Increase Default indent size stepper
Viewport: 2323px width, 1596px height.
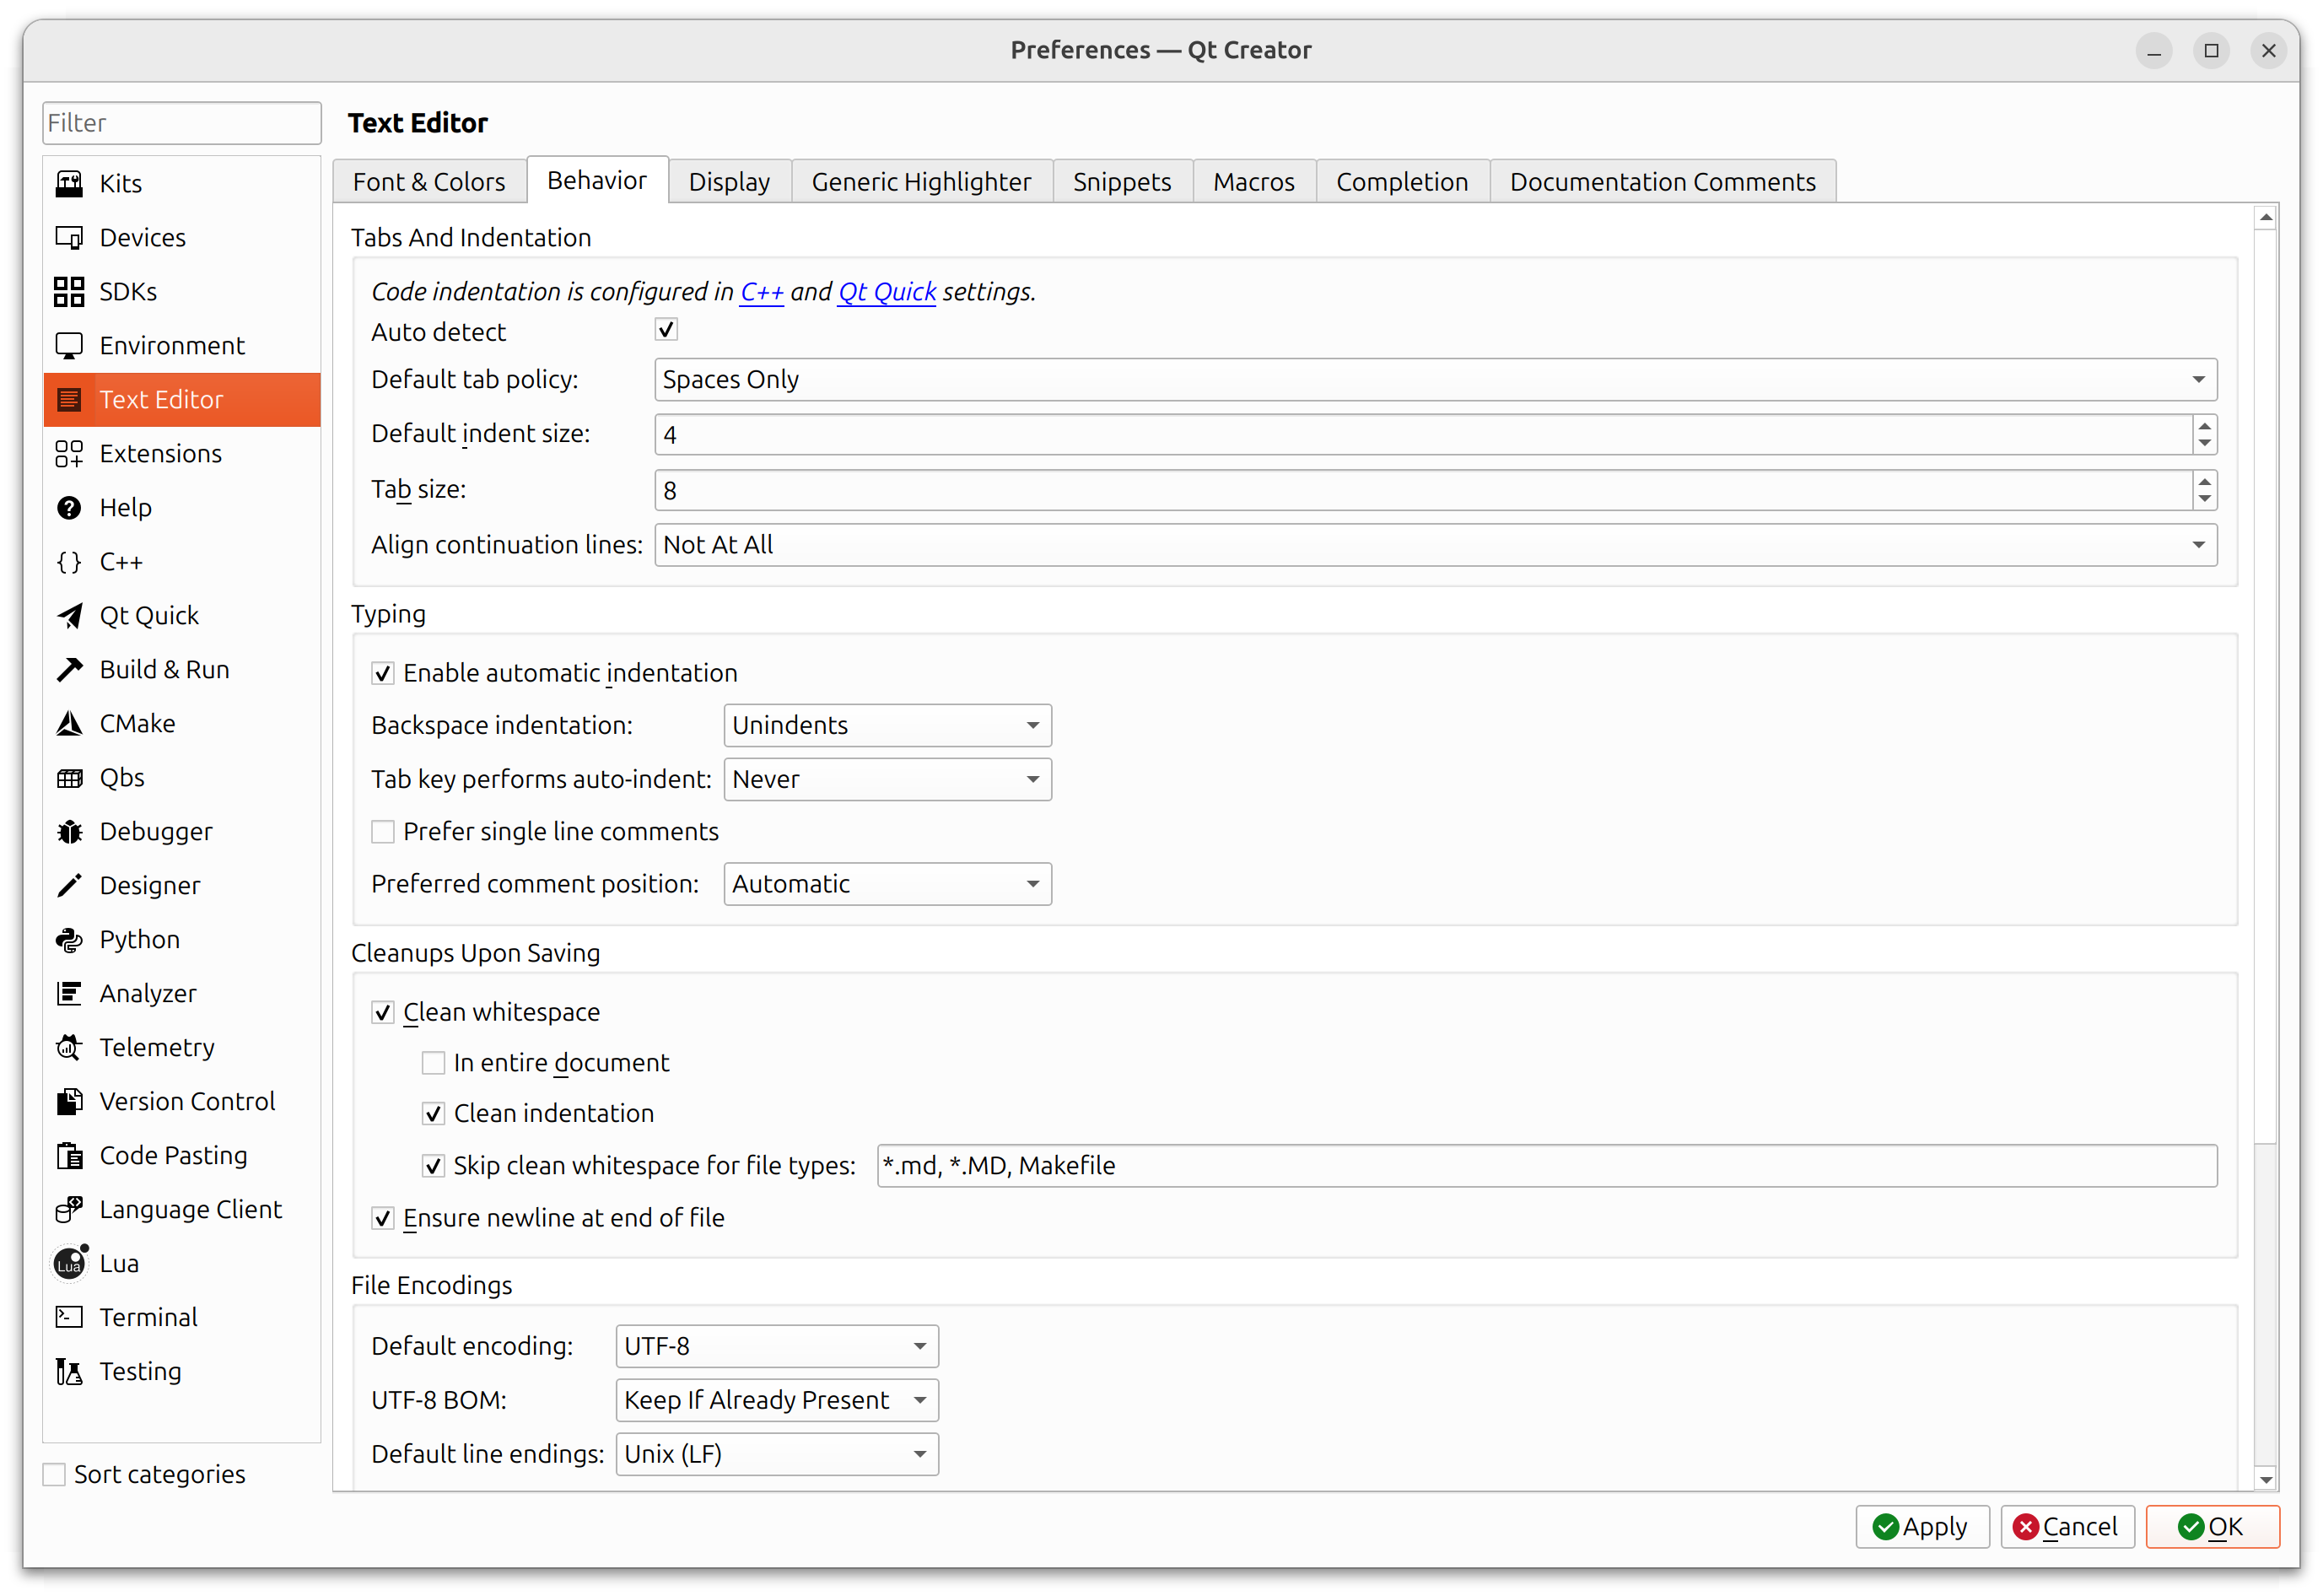point(2205,426)
